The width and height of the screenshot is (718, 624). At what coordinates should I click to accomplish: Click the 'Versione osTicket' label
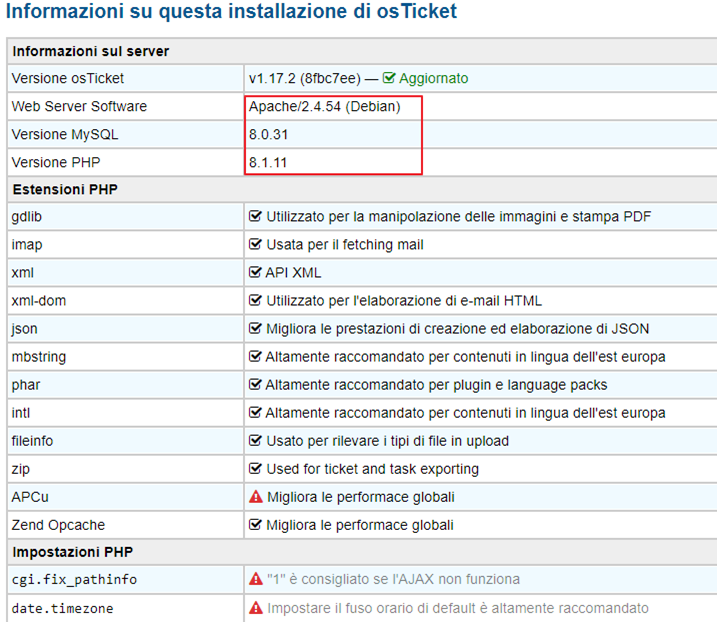(x=67, y=78)
